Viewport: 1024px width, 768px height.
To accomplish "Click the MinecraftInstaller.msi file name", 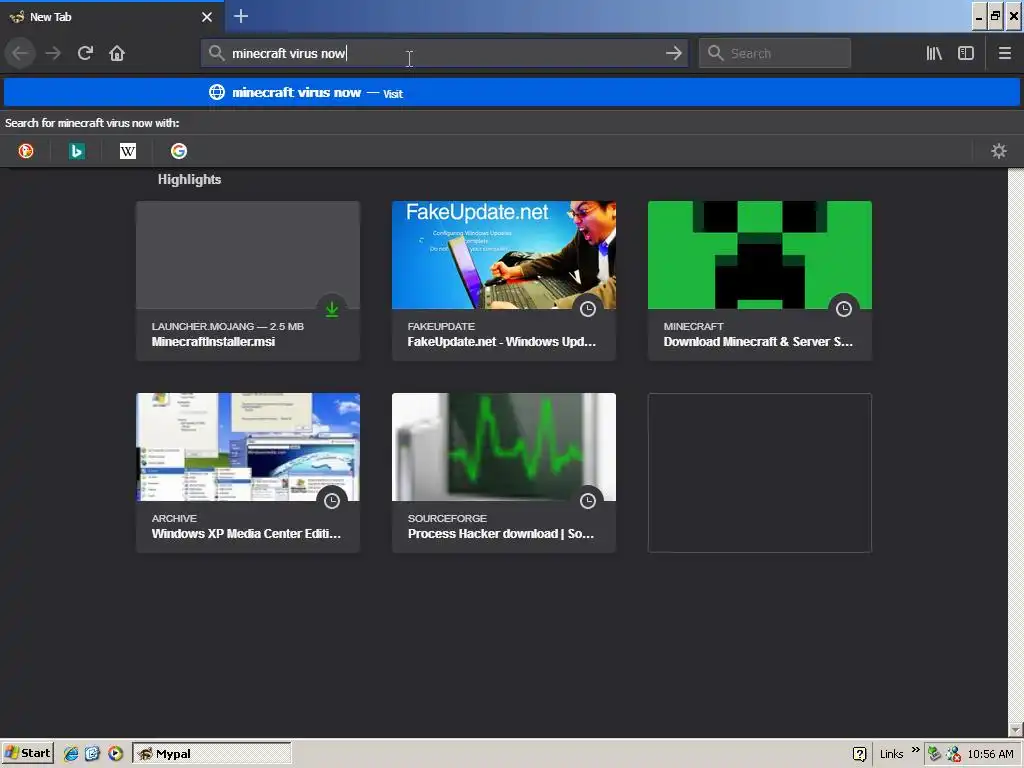I will click(x=213, y=342).
